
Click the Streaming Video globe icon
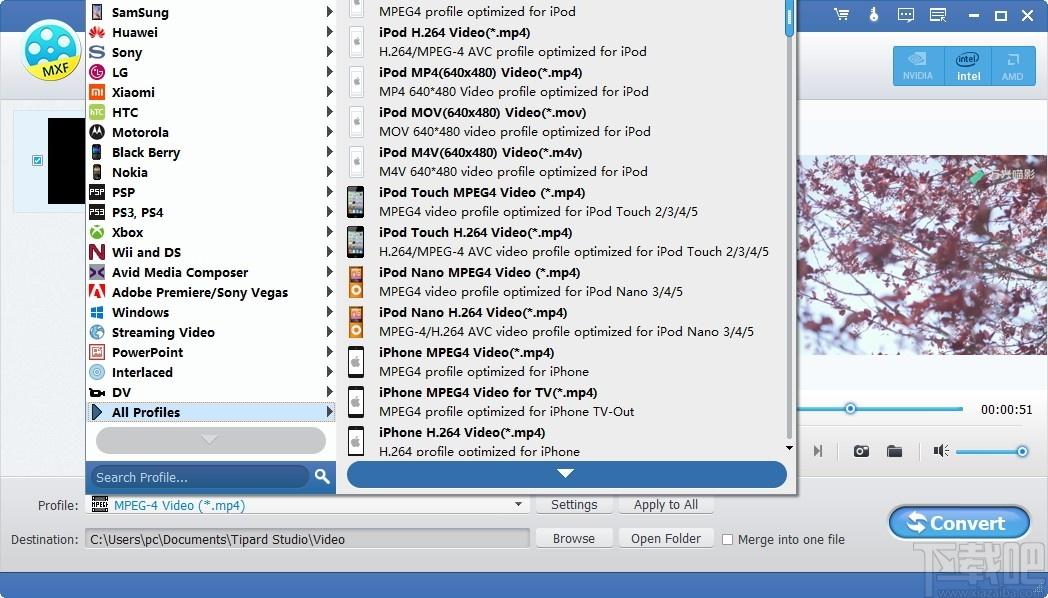pos(97,332)
